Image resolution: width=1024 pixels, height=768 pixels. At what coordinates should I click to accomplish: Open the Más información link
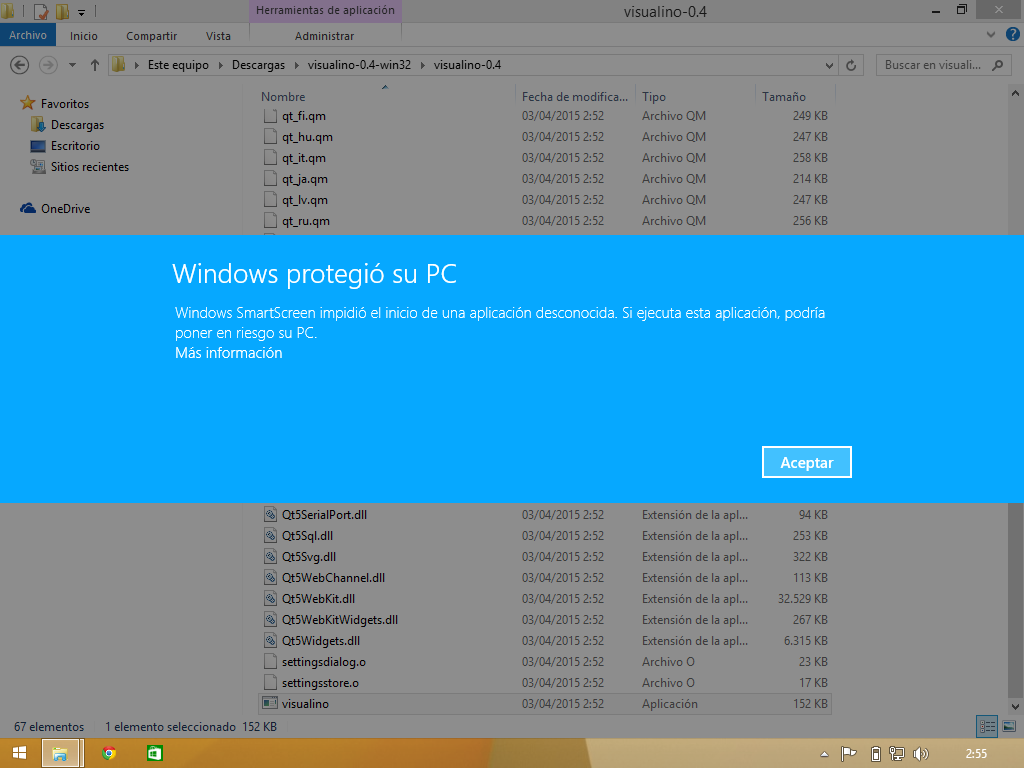(229, 353)
